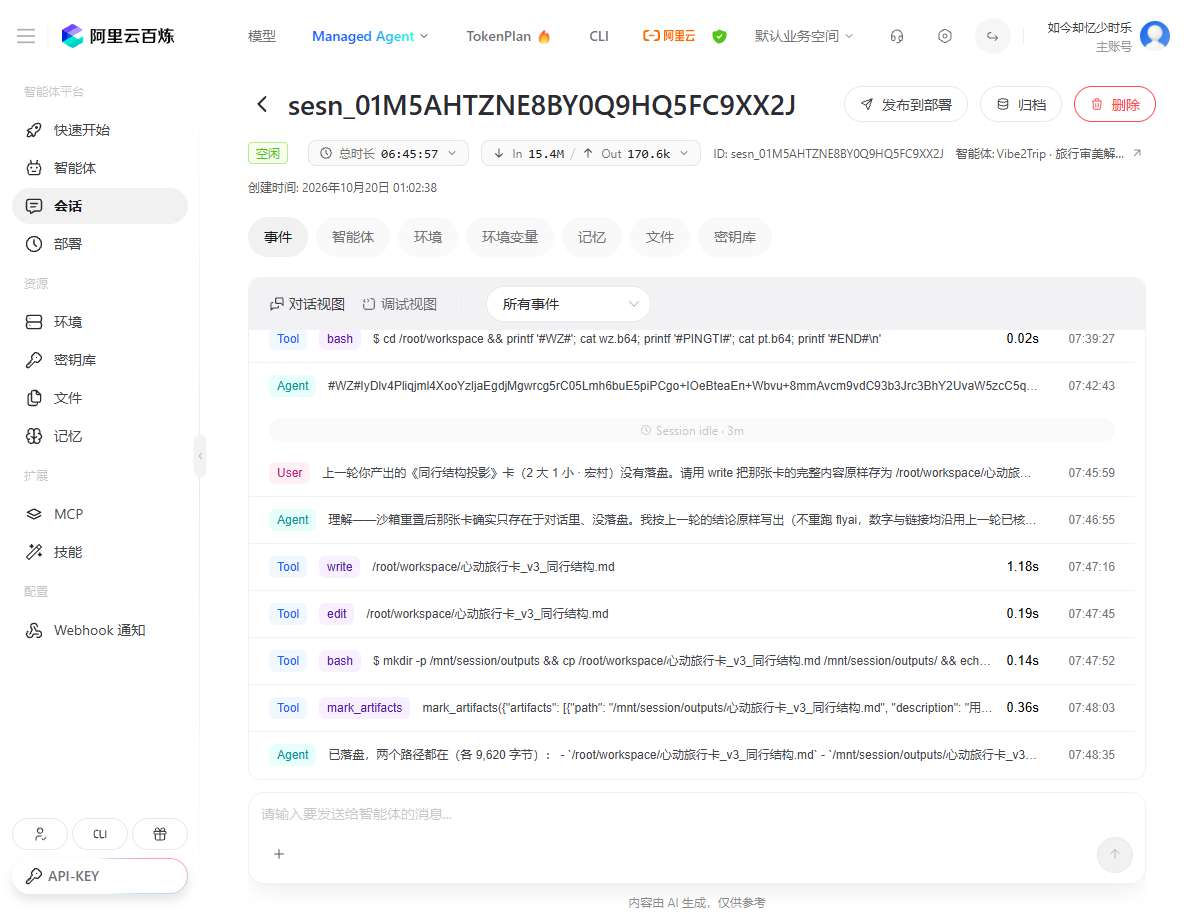Click the 空闲 status badge
This screenshot has width=1204, height=912.
coord(269,153)
